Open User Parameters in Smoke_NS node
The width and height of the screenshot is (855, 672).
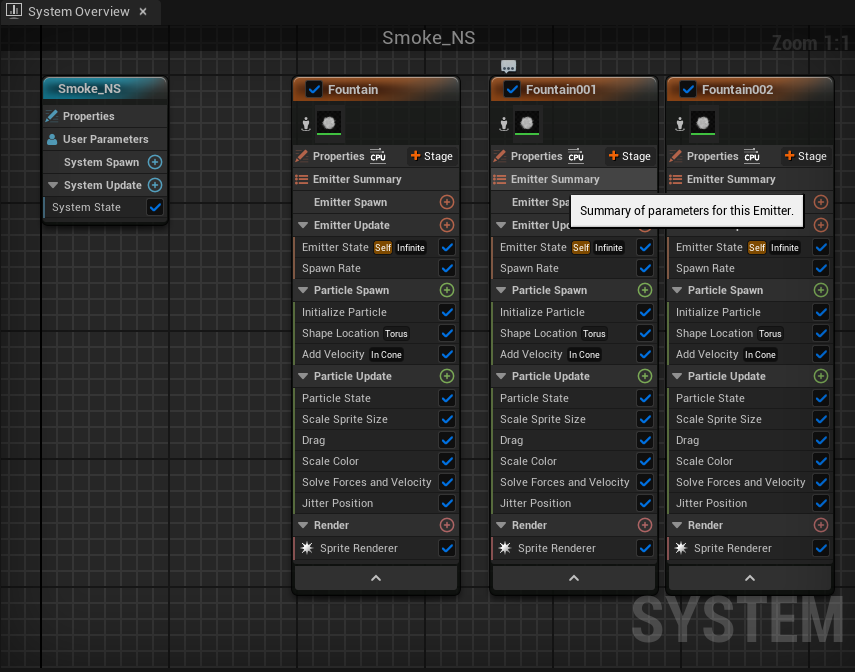pyautogui.click(x=105, y=139)
